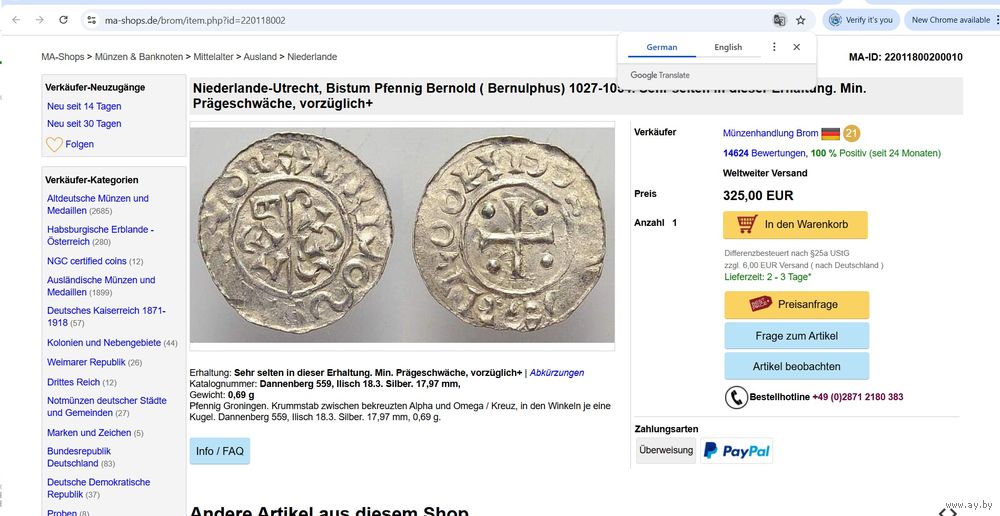Image resolution: width=1000 pixels, height=516 pixels.
Task: Click the browser back arrow
Action: point(15,20)
